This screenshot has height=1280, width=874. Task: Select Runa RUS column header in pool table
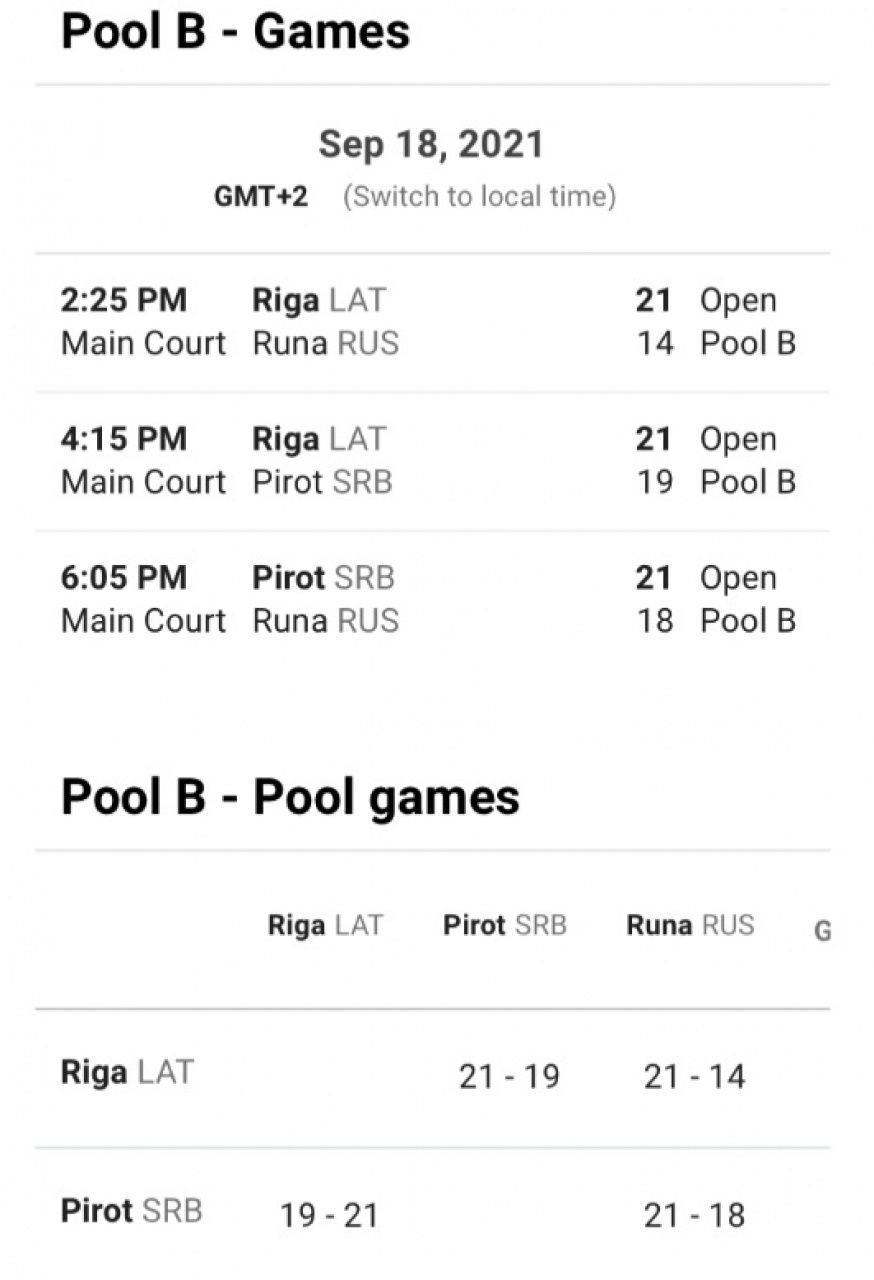pos(690,925)
